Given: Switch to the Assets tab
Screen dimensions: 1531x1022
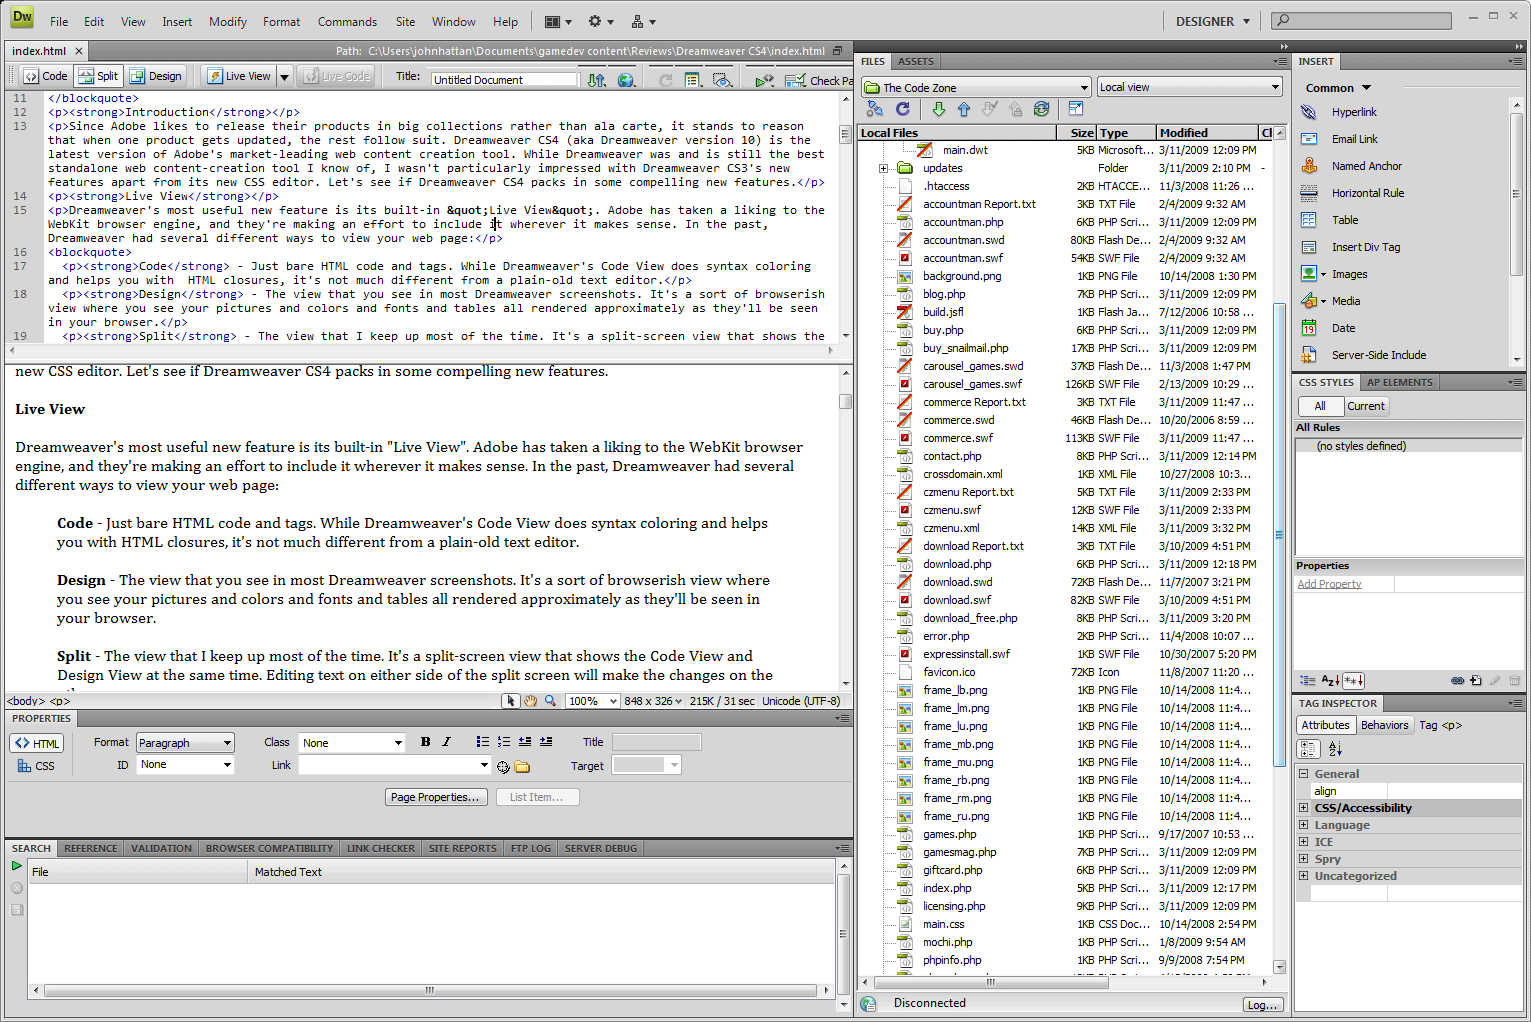Looking at the screenshot, I should [x=915, y=61].
